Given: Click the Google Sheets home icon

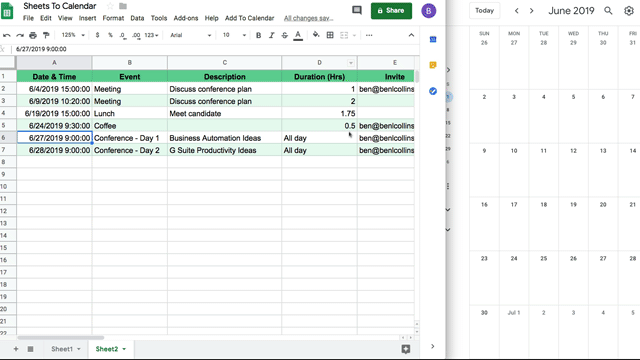Looking at the screenshot, I should point(7,11).
